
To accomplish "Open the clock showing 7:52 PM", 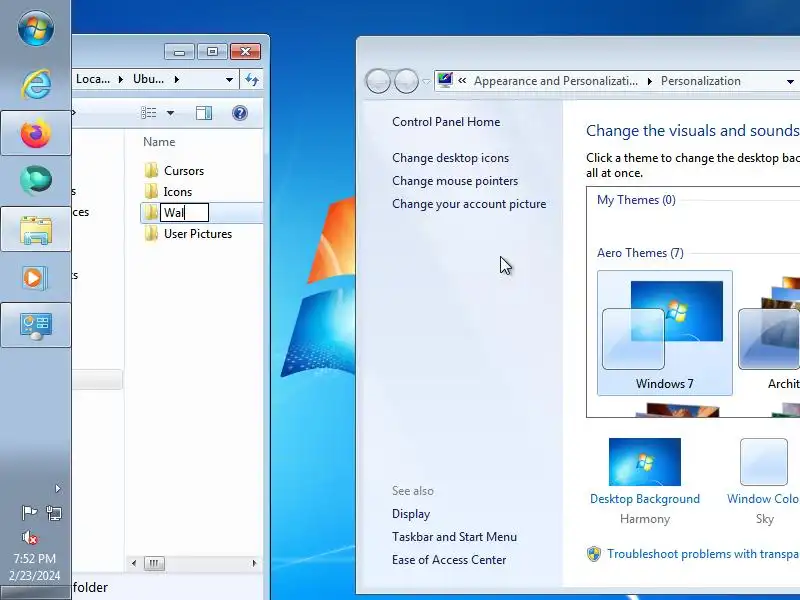I will 35,567.
